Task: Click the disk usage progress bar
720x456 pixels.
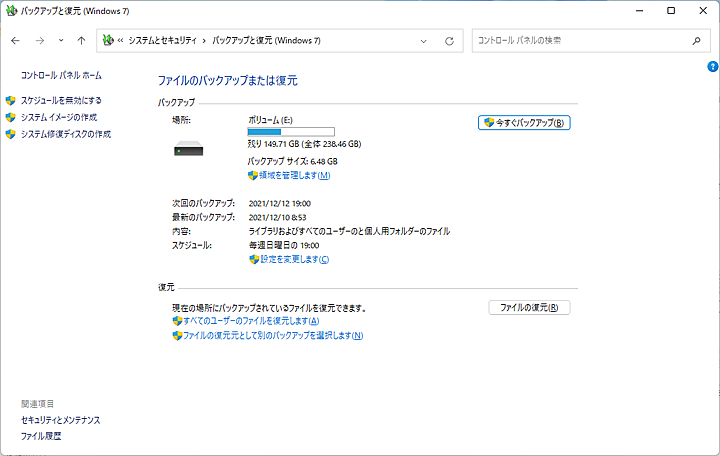Action: click(291, 132)
